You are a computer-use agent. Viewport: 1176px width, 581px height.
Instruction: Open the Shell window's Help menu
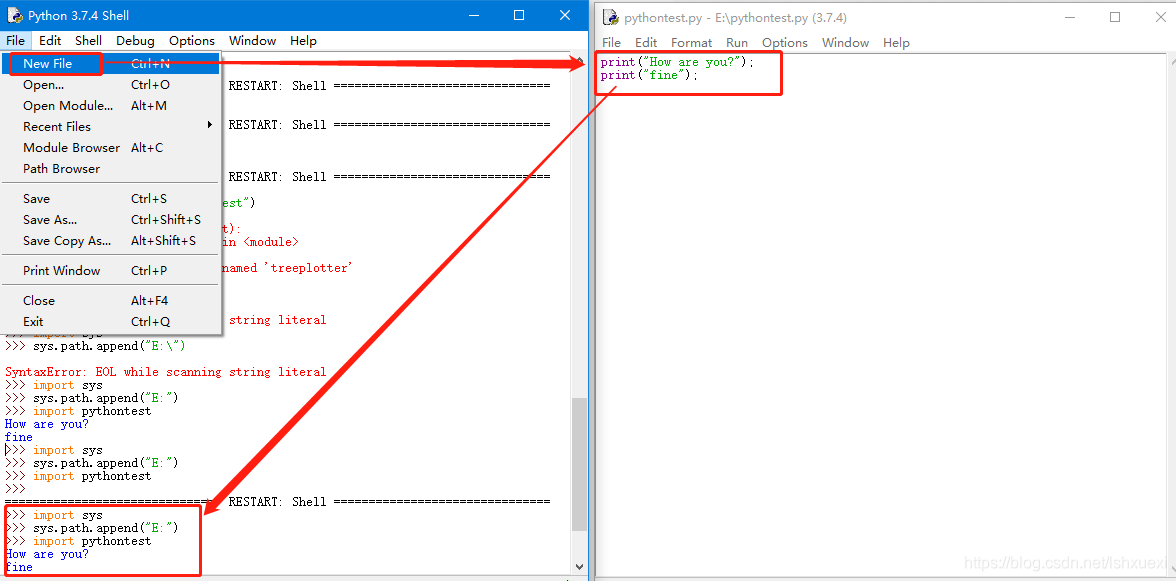[x=303, y=40]
